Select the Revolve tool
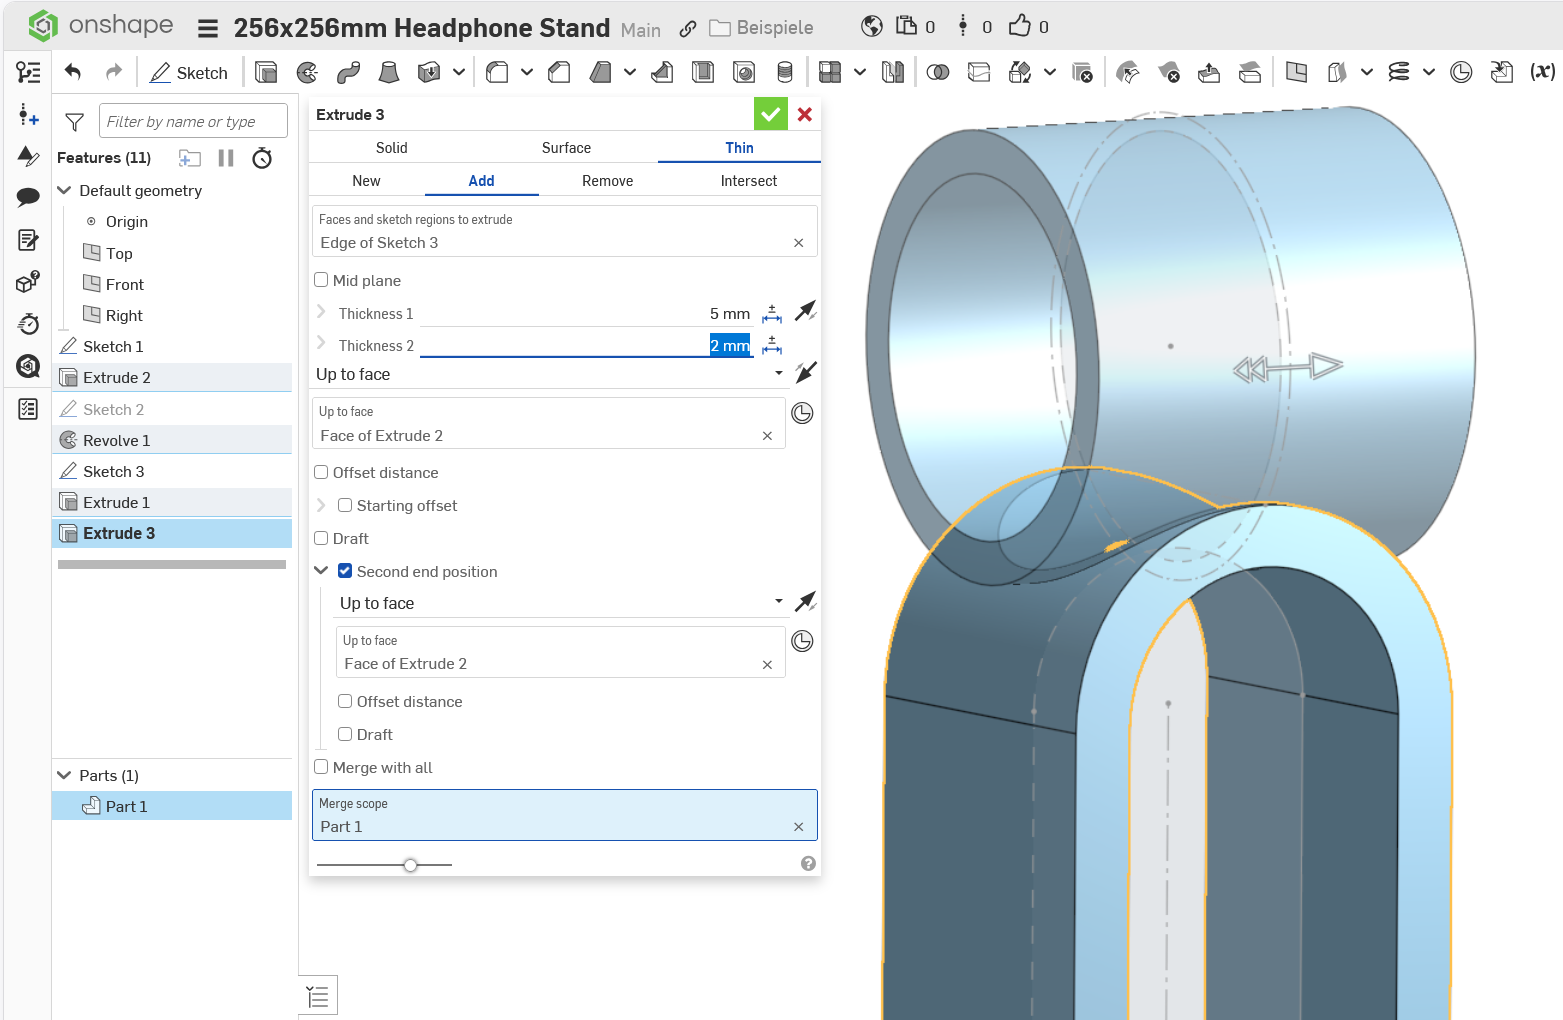Screen dimensions: 1563x1020 (308, 72)
